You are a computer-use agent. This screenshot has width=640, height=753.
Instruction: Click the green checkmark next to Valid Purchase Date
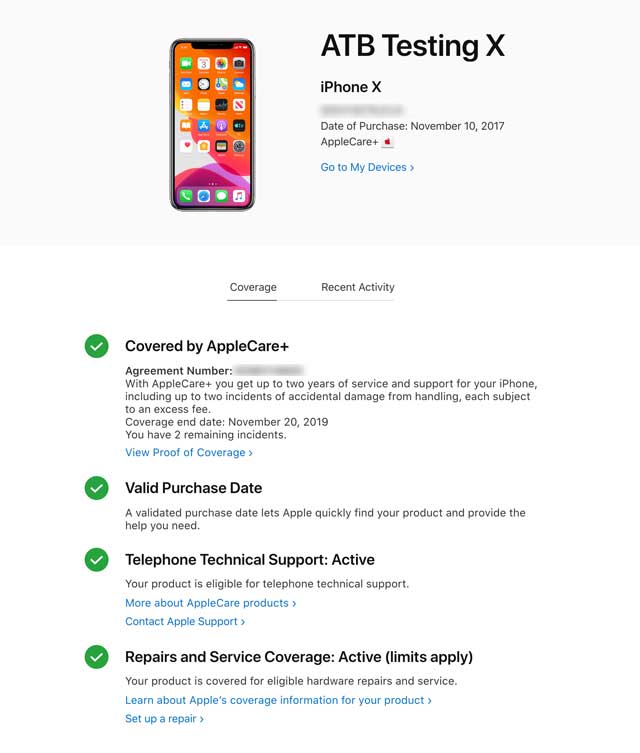point(97,488)
